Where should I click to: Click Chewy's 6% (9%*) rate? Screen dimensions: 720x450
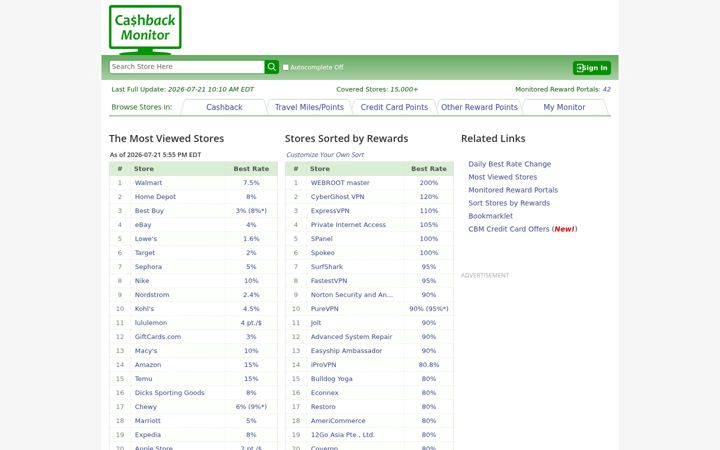[251, 407]
